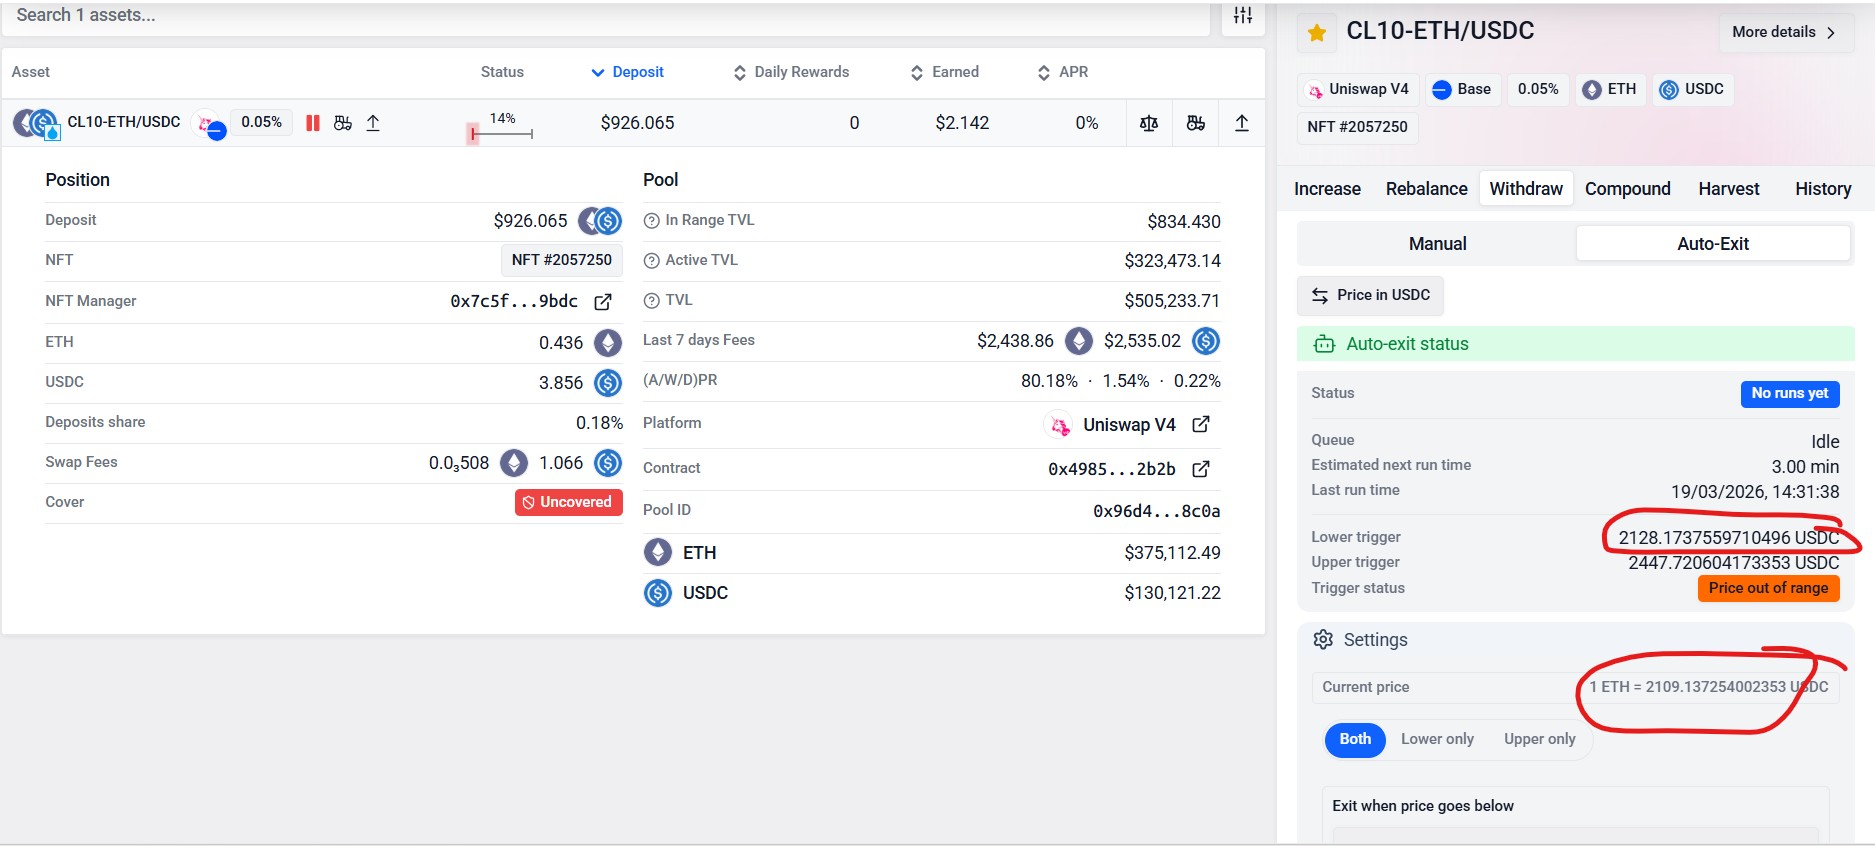Open Uniswap V4 platform external link icon
The width and height of the screenshot is (1875, 846).
[x=1201, y=425]
